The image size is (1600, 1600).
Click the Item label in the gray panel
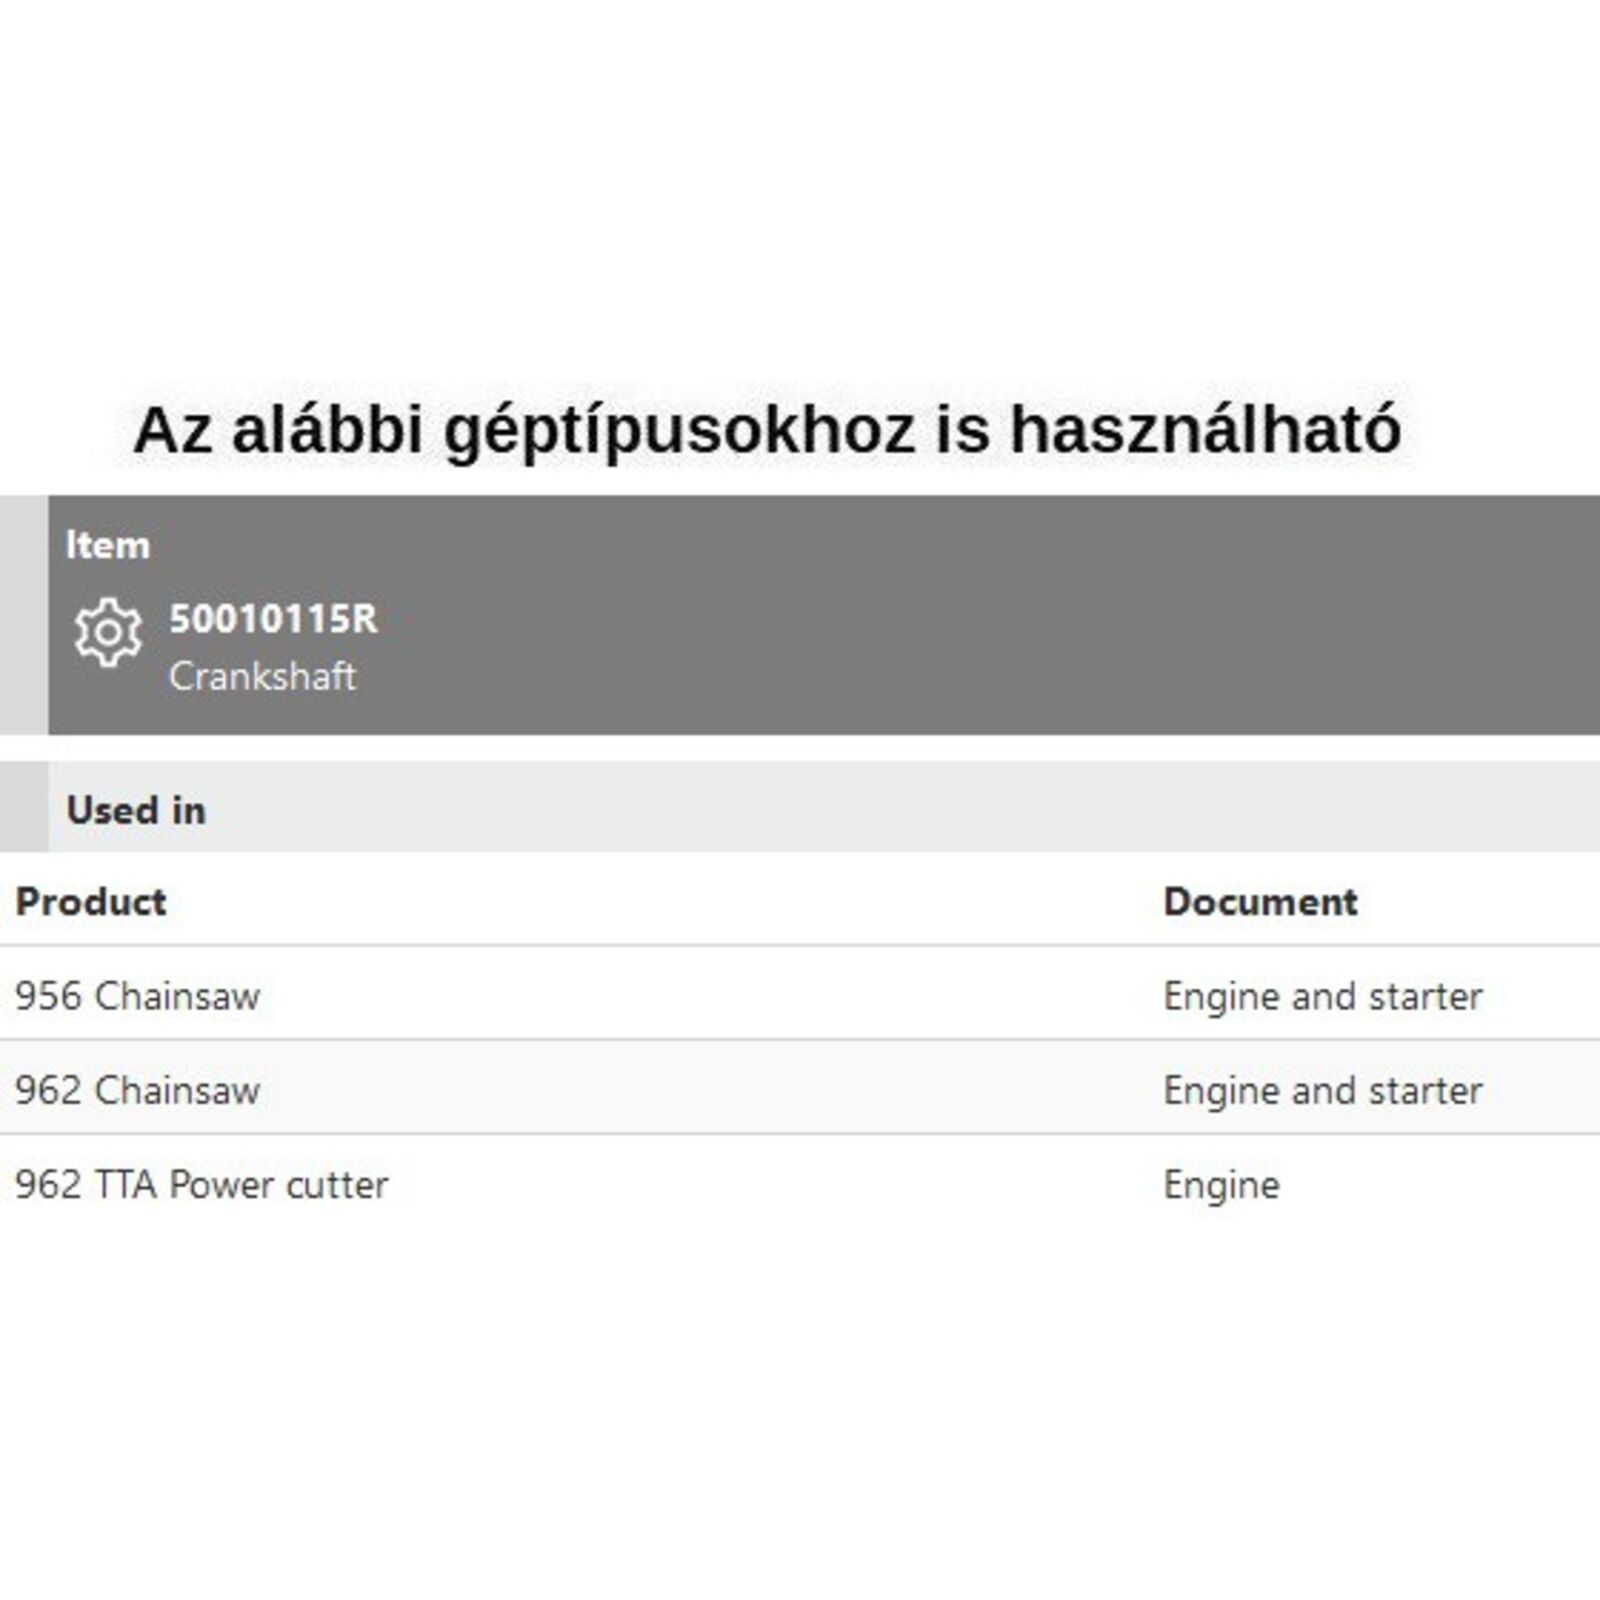click(108, 545)
